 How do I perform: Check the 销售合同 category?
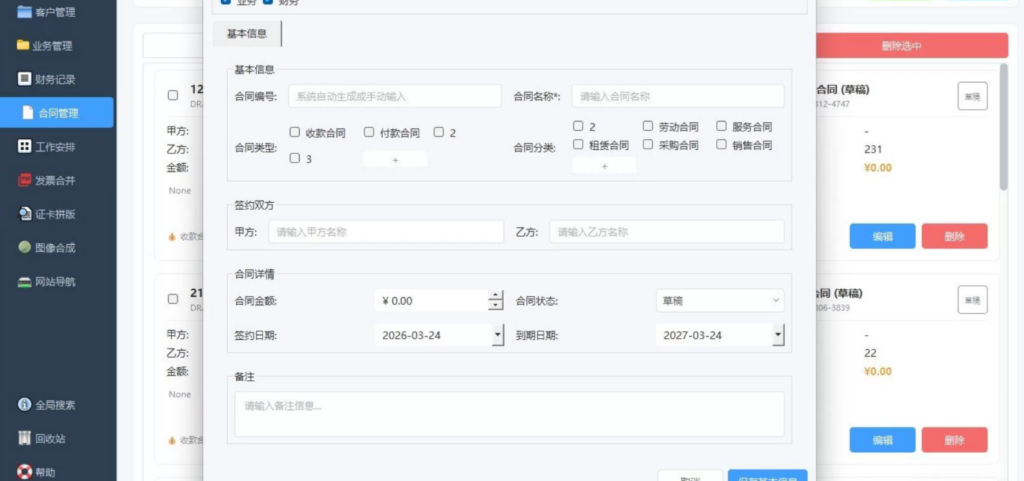tap(722, 144)
